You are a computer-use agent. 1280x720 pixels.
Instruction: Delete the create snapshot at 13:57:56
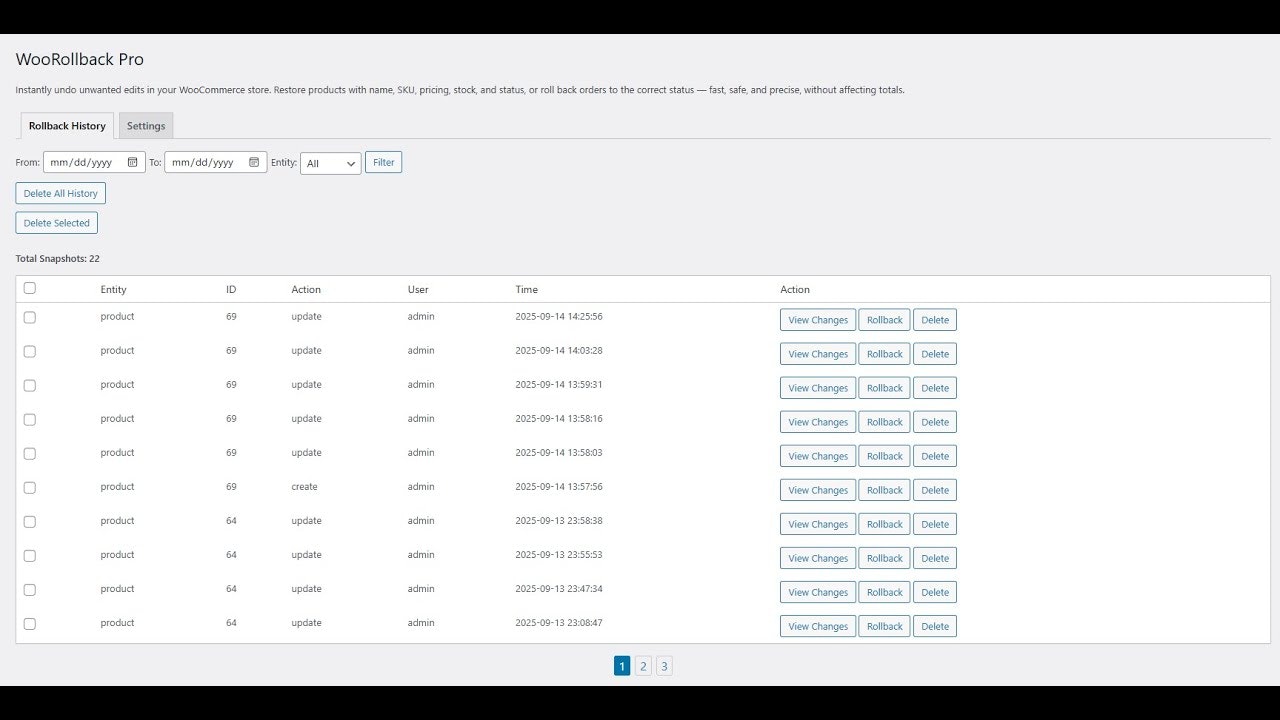pyautogui.click(x=935, y=490)
